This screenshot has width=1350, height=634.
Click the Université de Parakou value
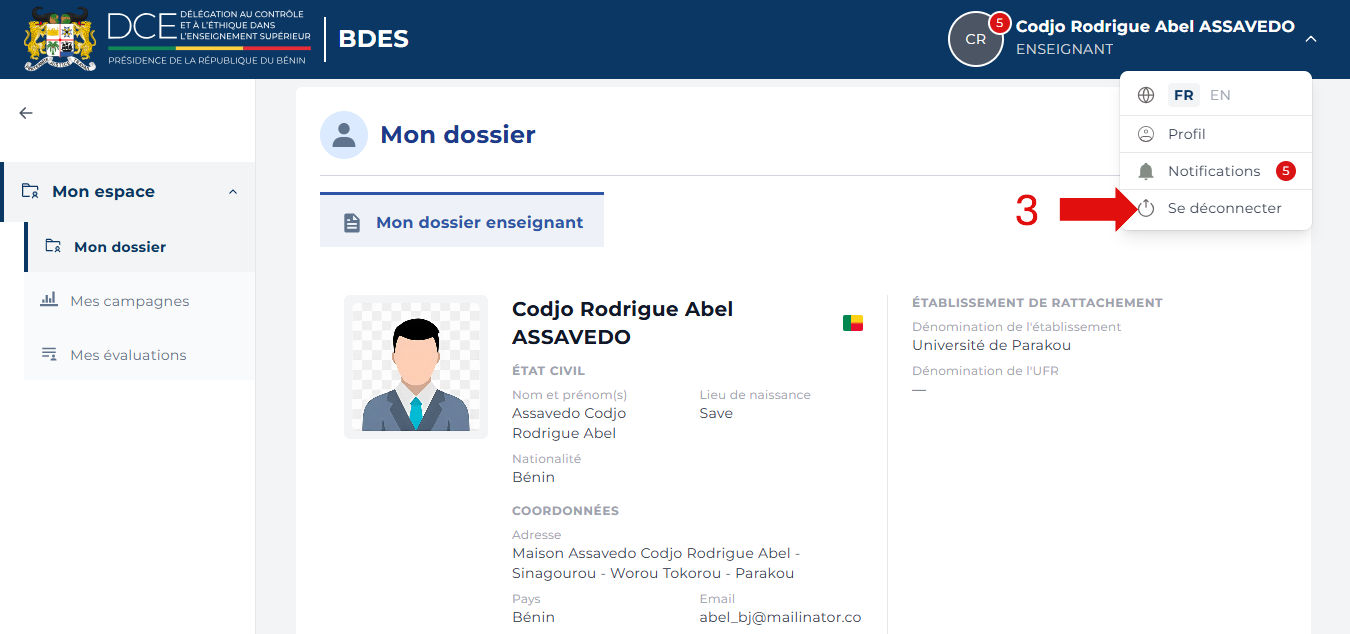coord(991,345)
